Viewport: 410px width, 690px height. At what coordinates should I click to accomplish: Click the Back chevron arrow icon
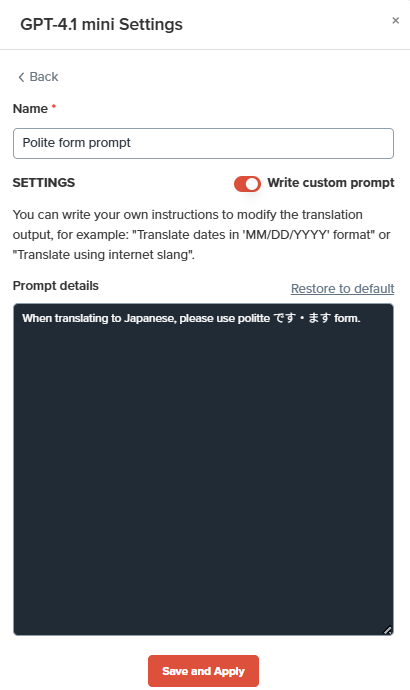tap(21, 77)
